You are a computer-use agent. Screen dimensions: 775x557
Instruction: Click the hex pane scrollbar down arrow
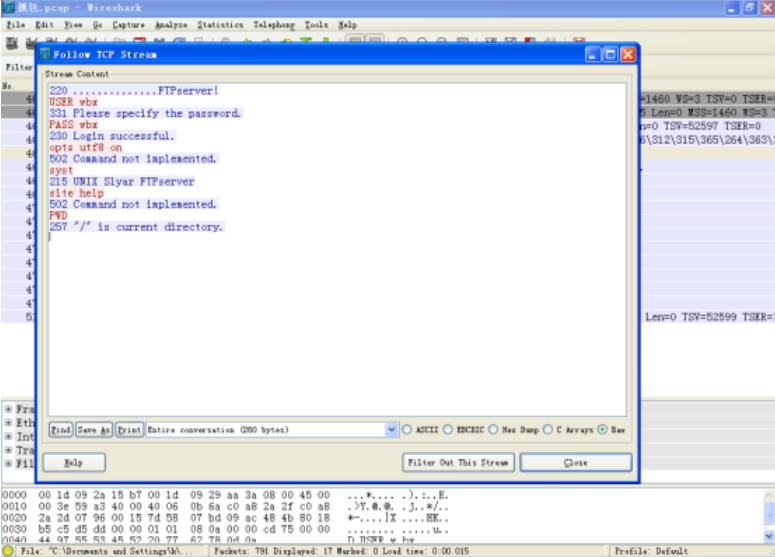pyautogui.click(x=769, y=536)
